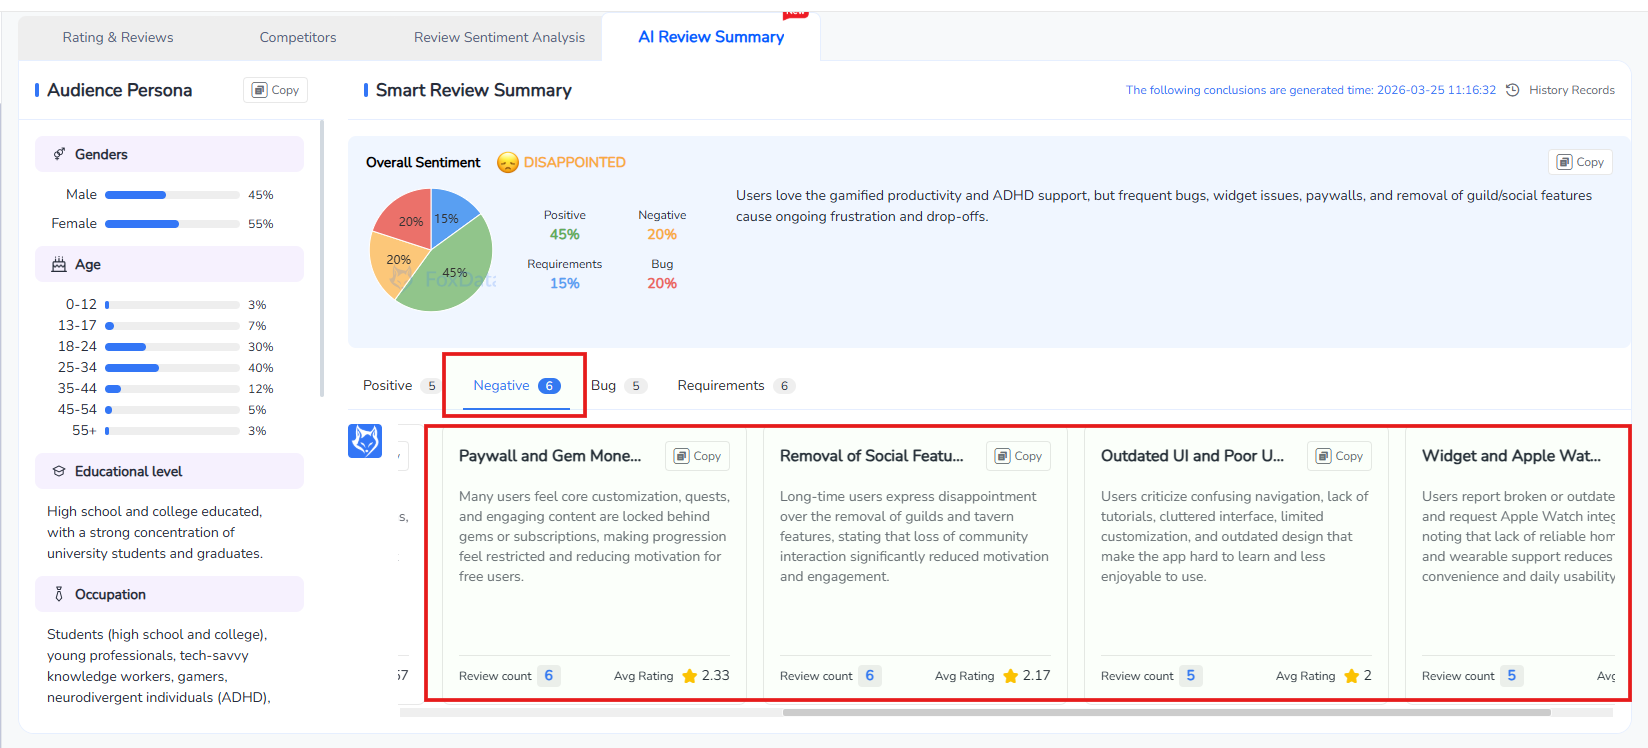Copy the Removal of Social Features card
Screen dimensions: 1648x748
1018,456
